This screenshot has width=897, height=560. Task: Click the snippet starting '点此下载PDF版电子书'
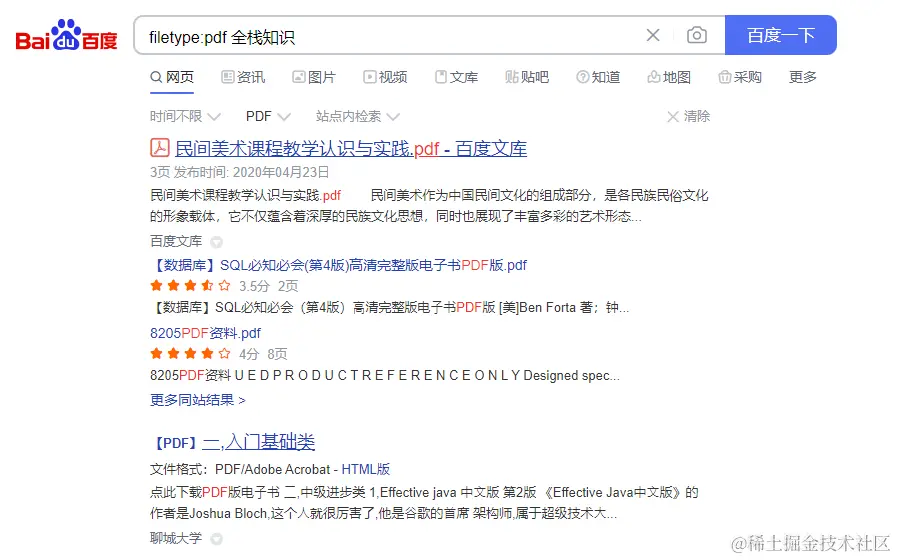[424, 503]
